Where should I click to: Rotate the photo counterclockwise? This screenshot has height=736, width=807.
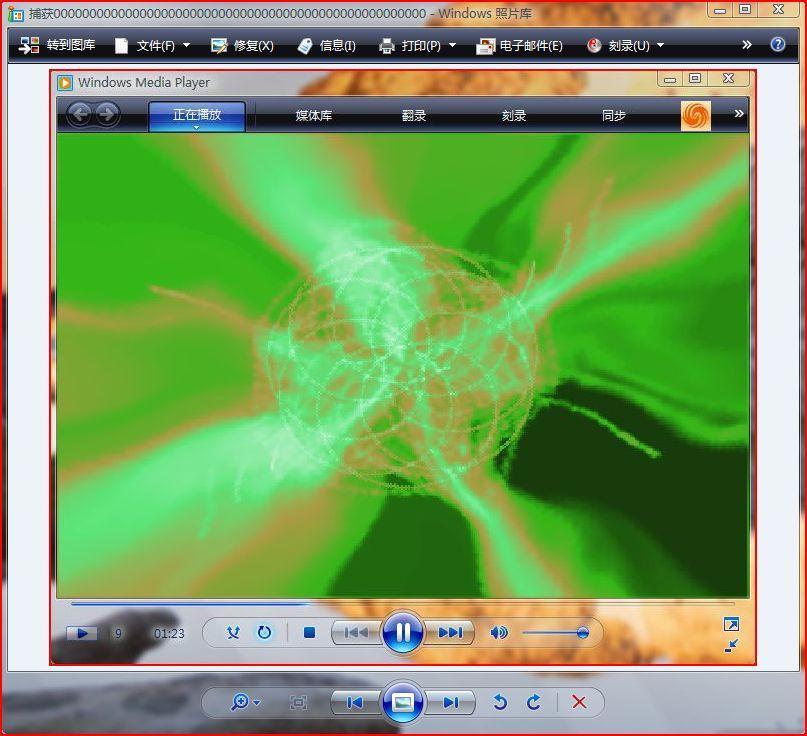tap(500, 702)
